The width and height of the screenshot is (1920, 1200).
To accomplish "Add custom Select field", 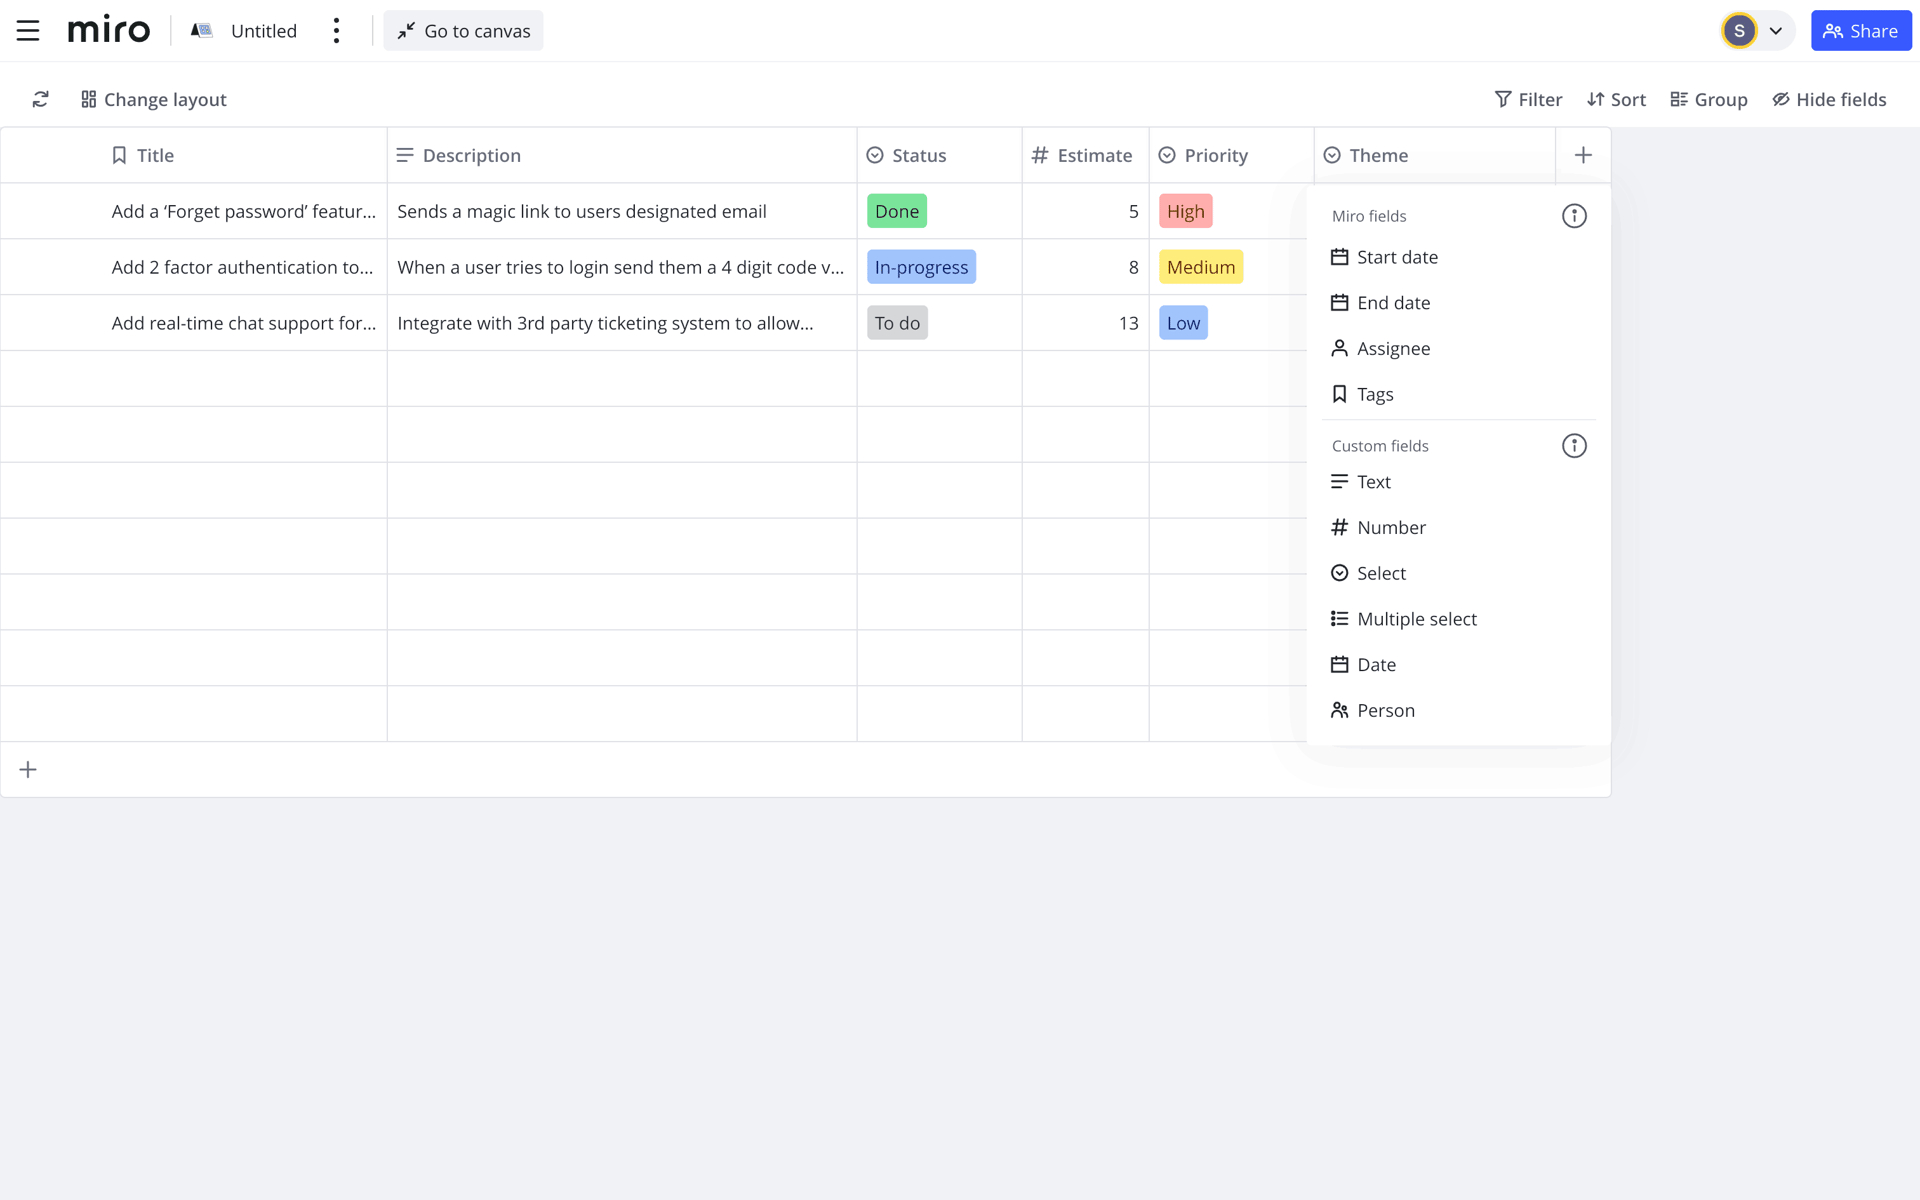I will 1458,574.
